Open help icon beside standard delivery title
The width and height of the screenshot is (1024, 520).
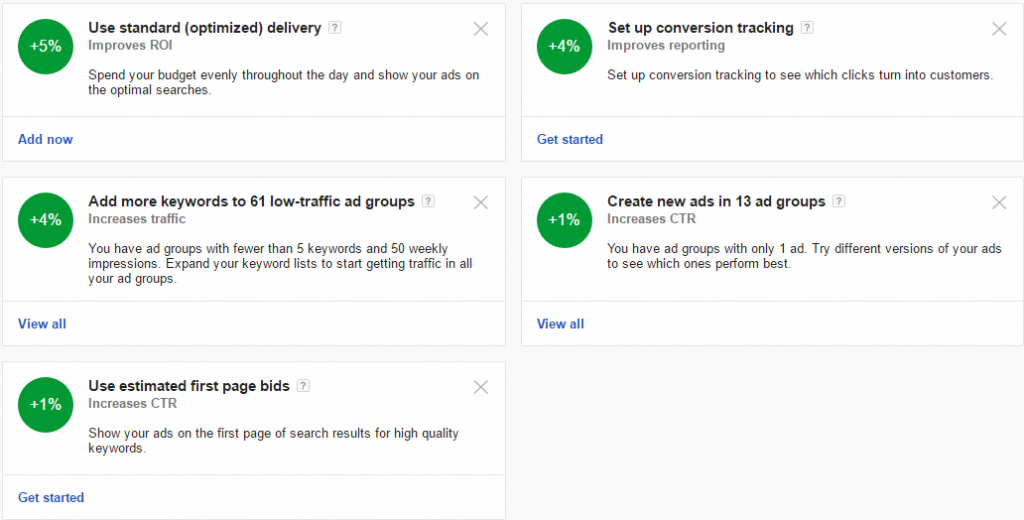[335, 28]
